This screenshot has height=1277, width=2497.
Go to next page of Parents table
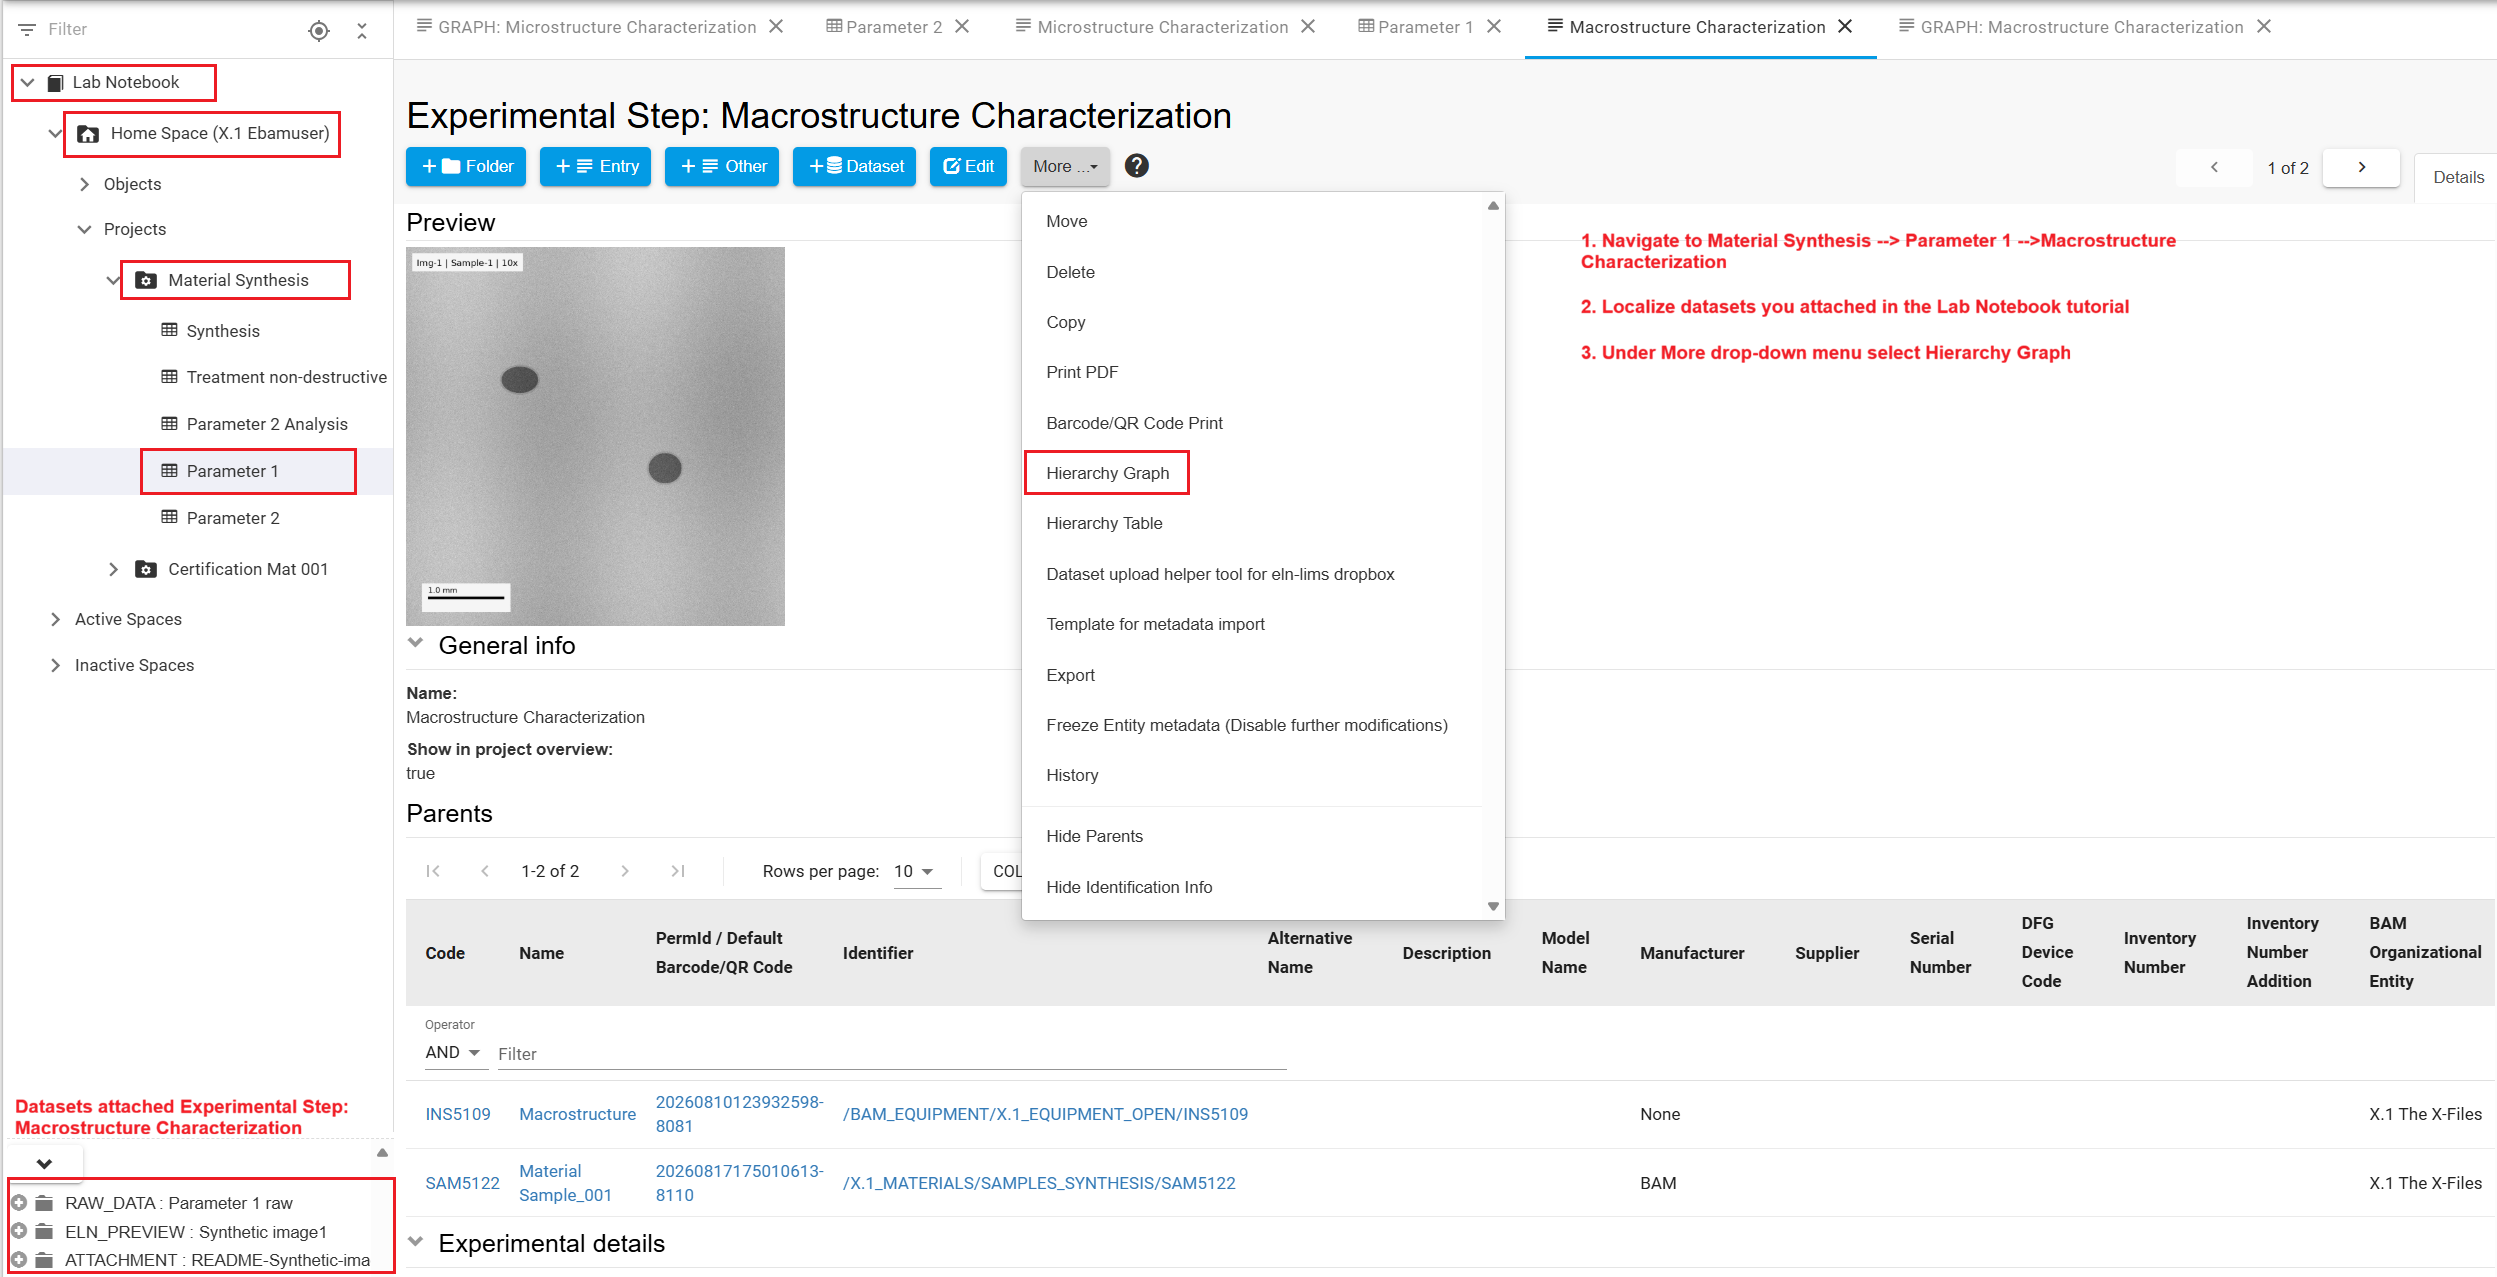click(625, 871)
